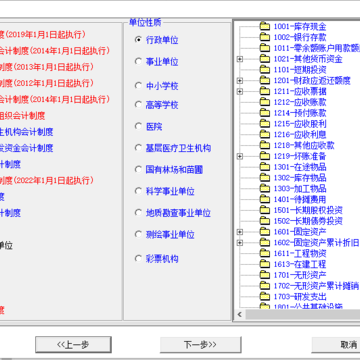This screenshot has width=360, height=360.
Task: Click folder icon beside 1011-零余额账户用款额度
Action: pos(265,48)
